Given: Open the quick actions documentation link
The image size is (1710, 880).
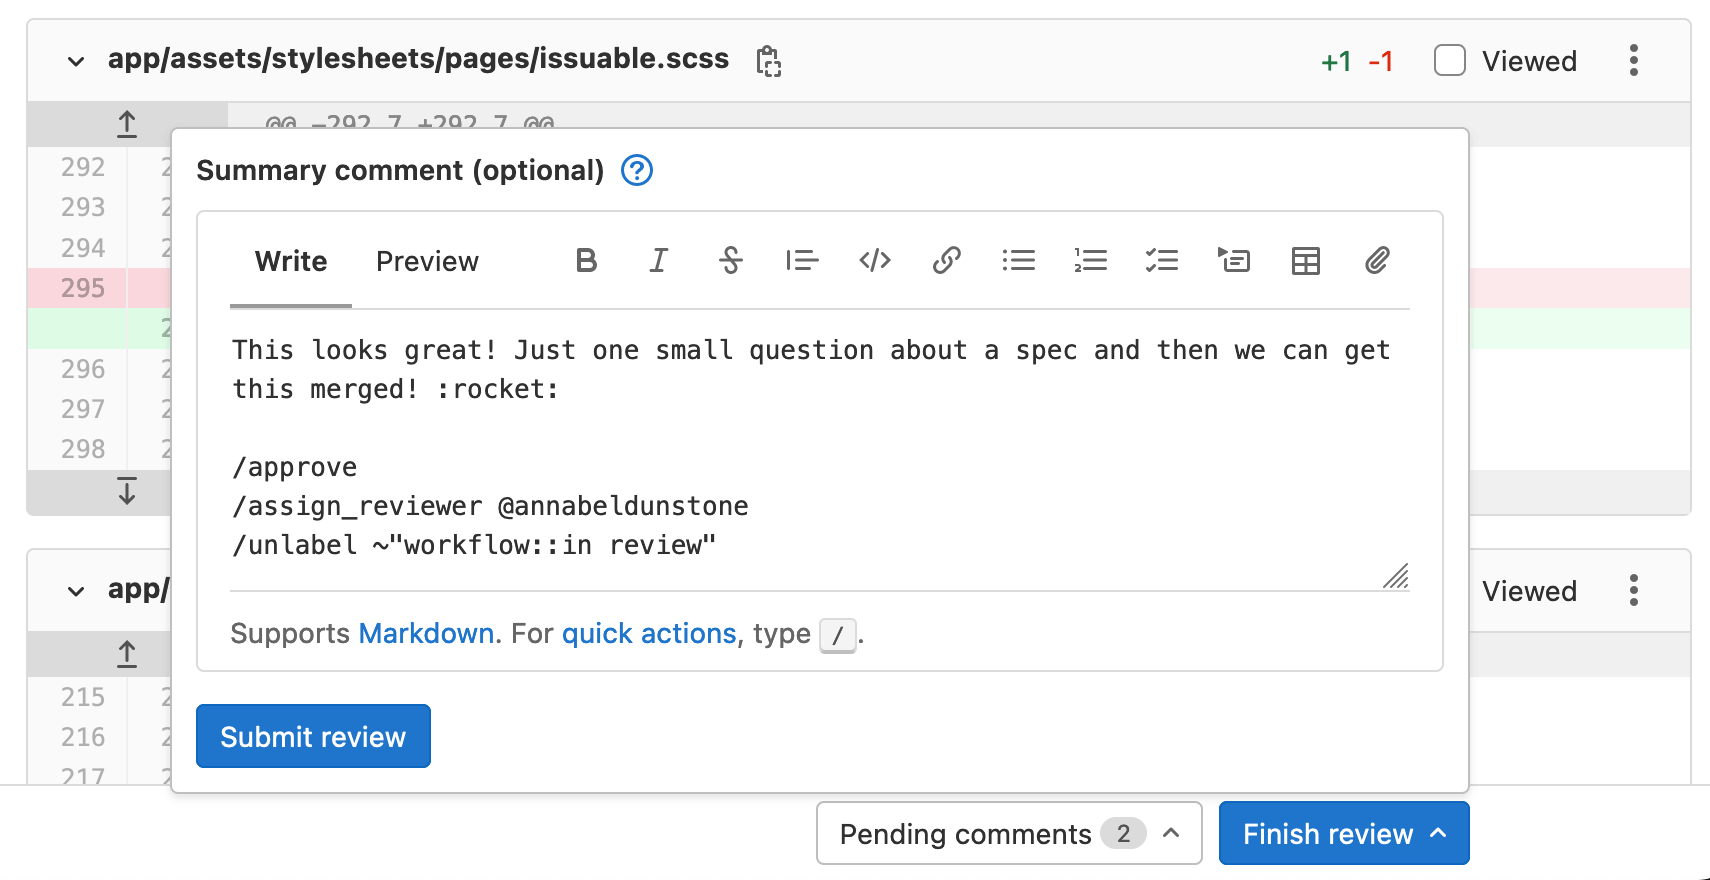Looking at the screenshot, I should coord(649,633).
